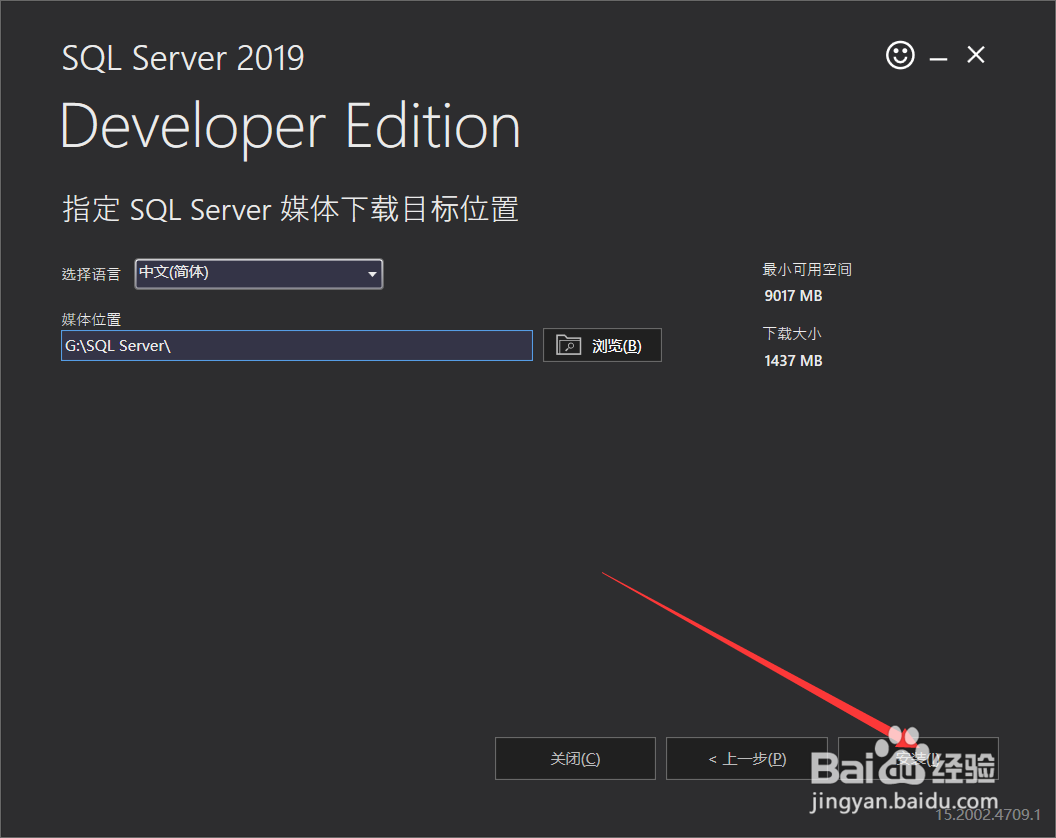Close the installer with the X icon
This screenshot has height=838, width=1056.
click(976, 55)
